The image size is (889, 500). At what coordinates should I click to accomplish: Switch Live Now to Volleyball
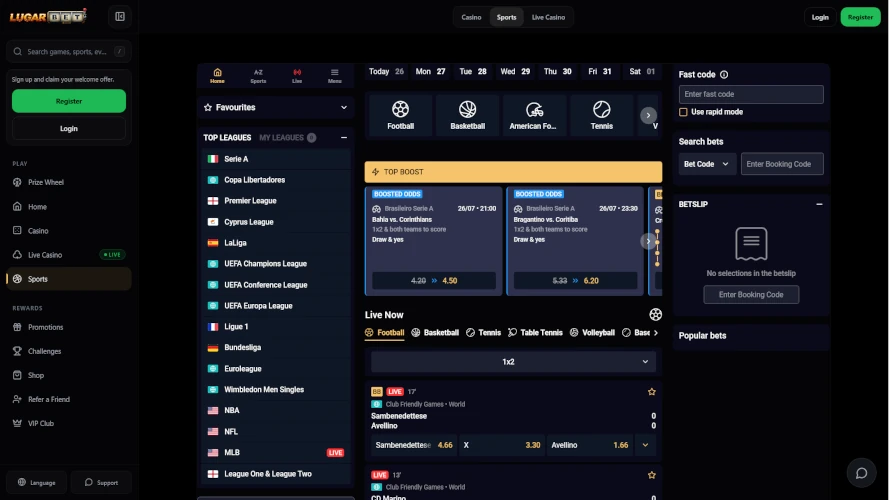[592, 333]
